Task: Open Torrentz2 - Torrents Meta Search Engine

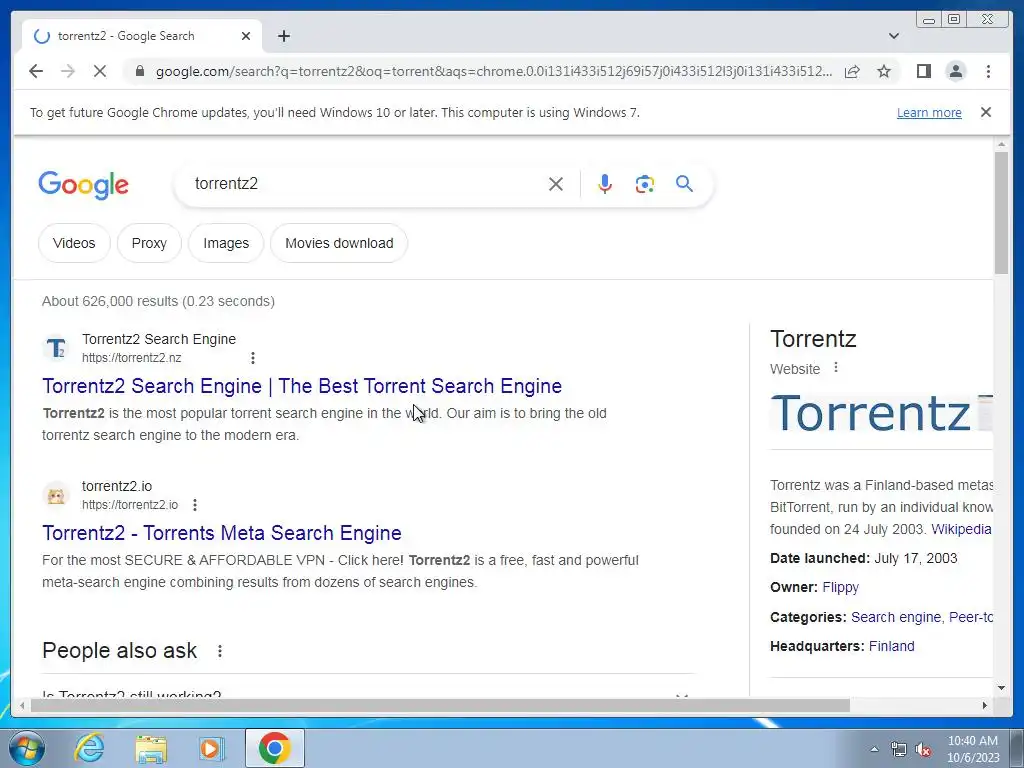Action: point(221,533)
